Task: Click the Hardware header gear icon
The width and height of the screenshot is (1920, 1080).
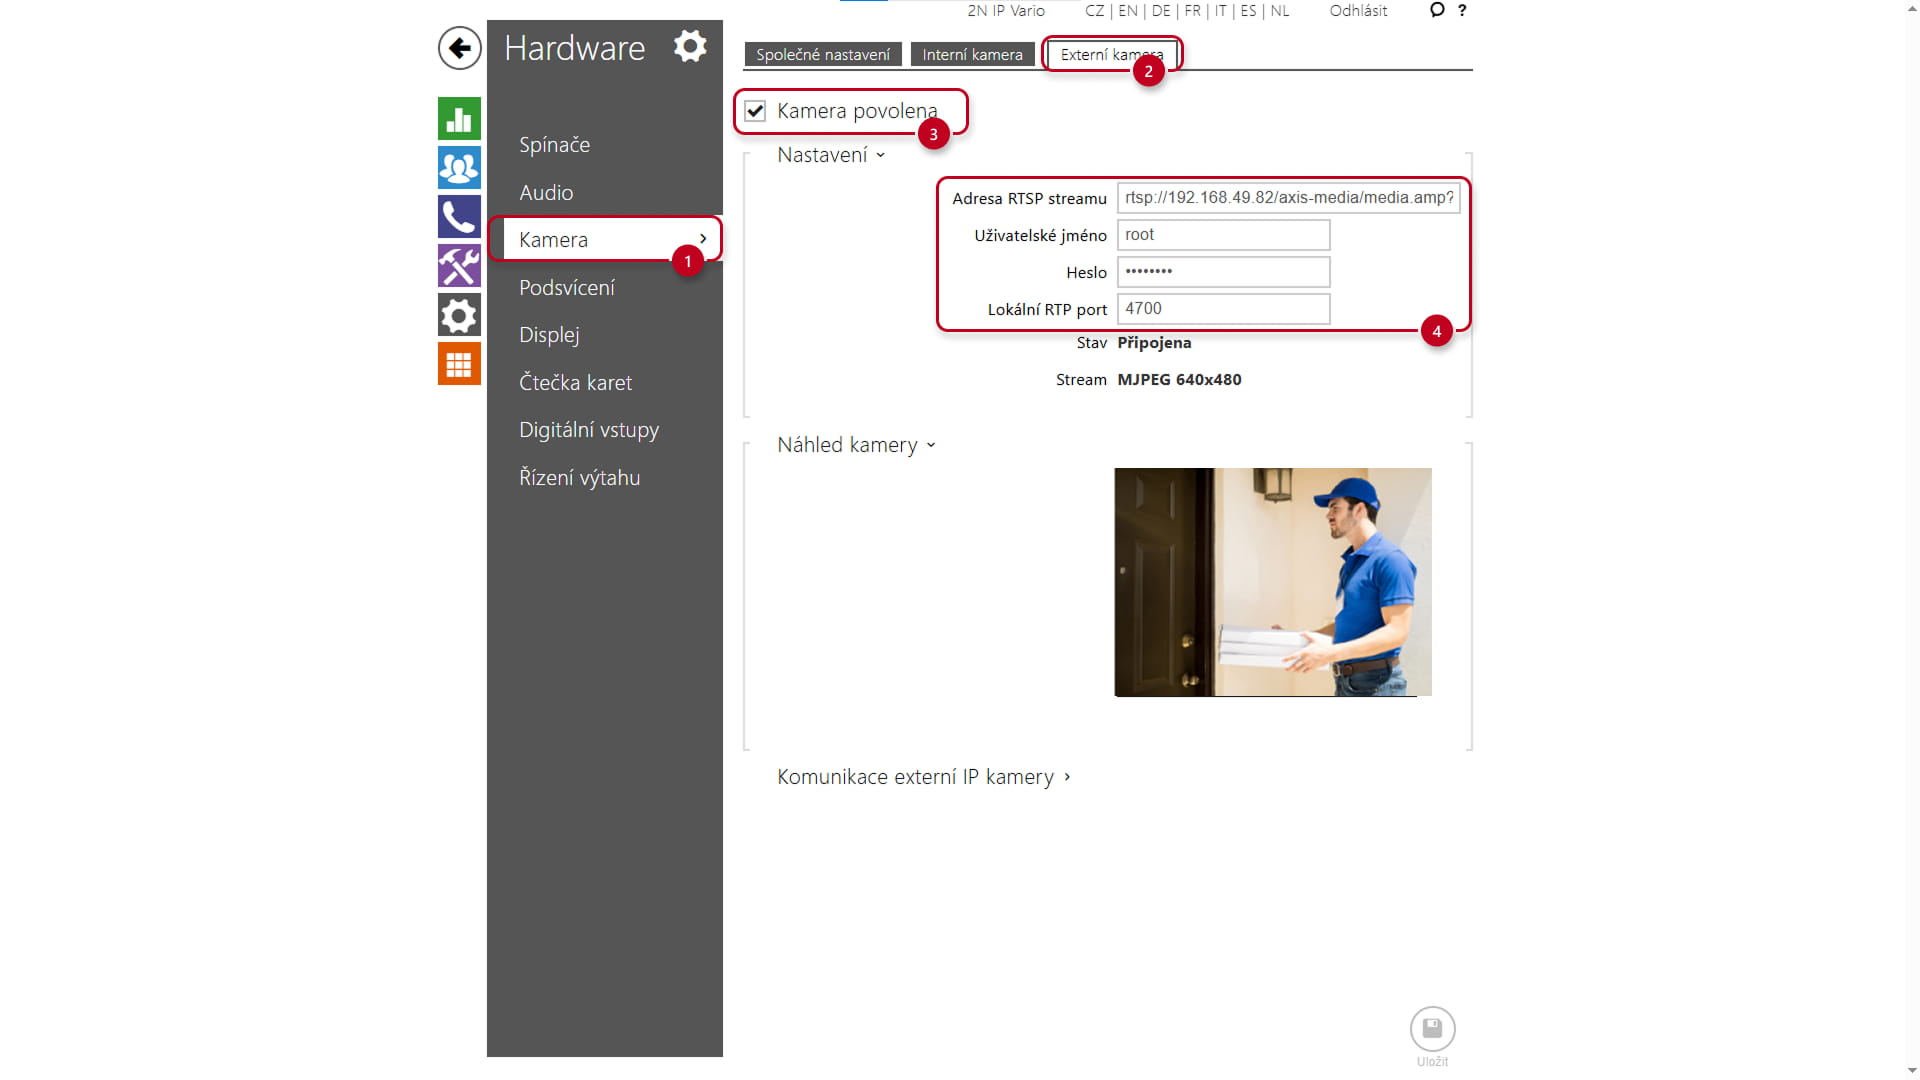Action: coord(690,46)
